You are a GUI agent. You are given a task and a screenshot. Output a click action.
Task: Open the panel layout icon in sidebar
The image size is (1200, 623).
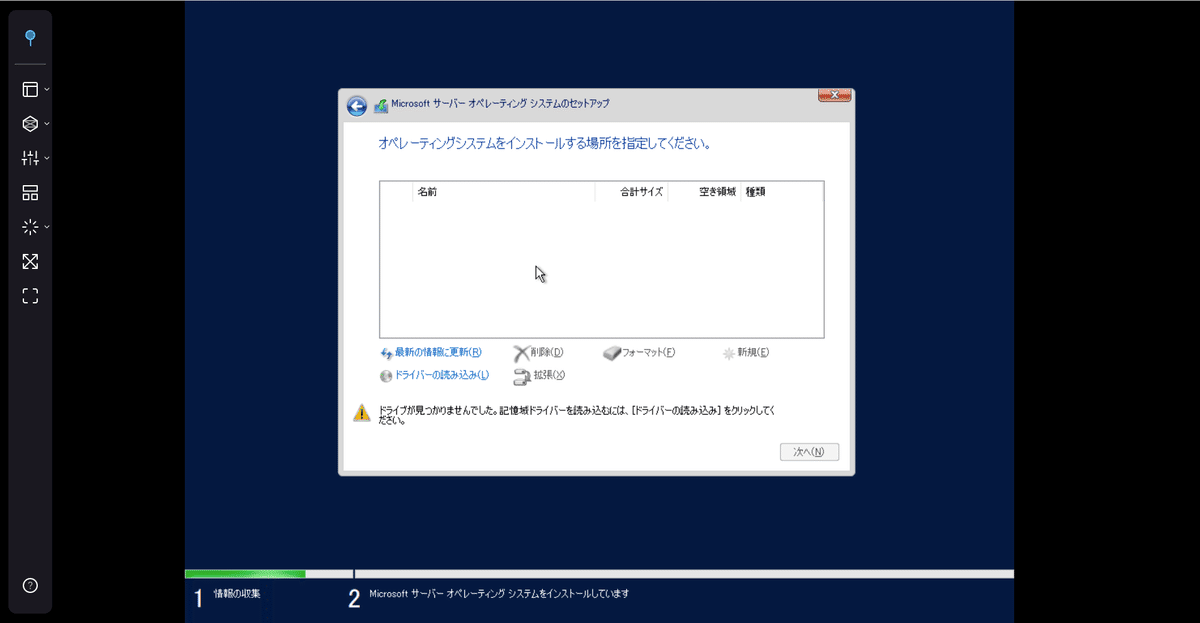coord(30,90)
